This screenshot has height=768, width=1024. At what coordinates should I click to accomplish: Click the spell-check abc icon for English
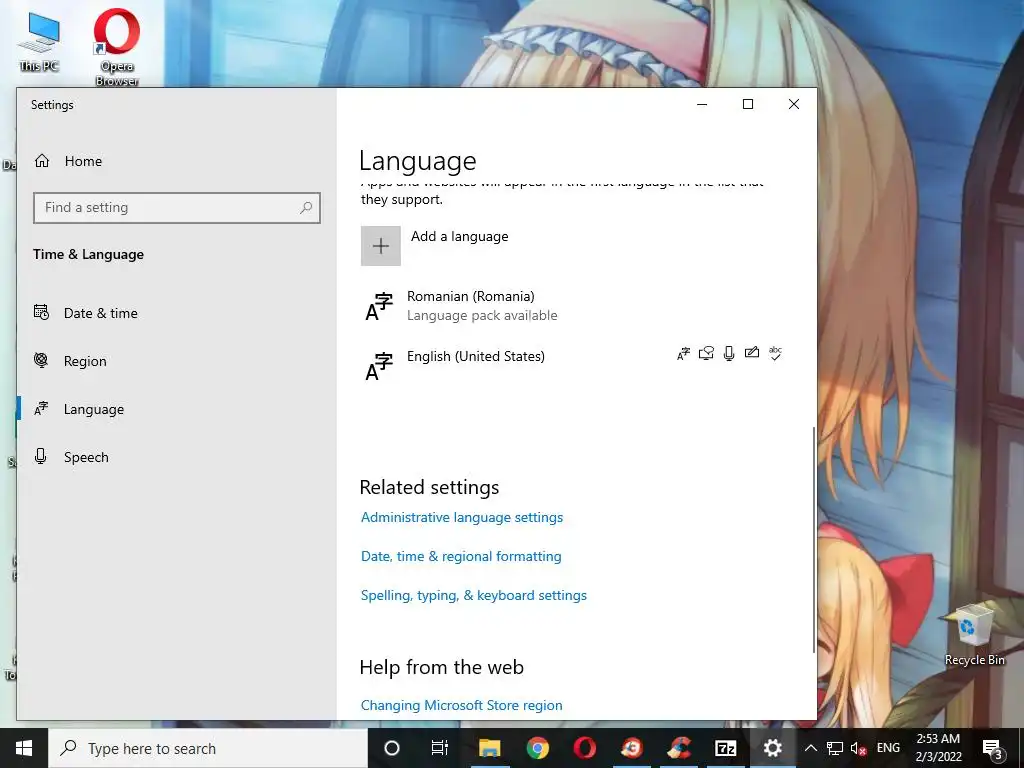coord(775,353)
